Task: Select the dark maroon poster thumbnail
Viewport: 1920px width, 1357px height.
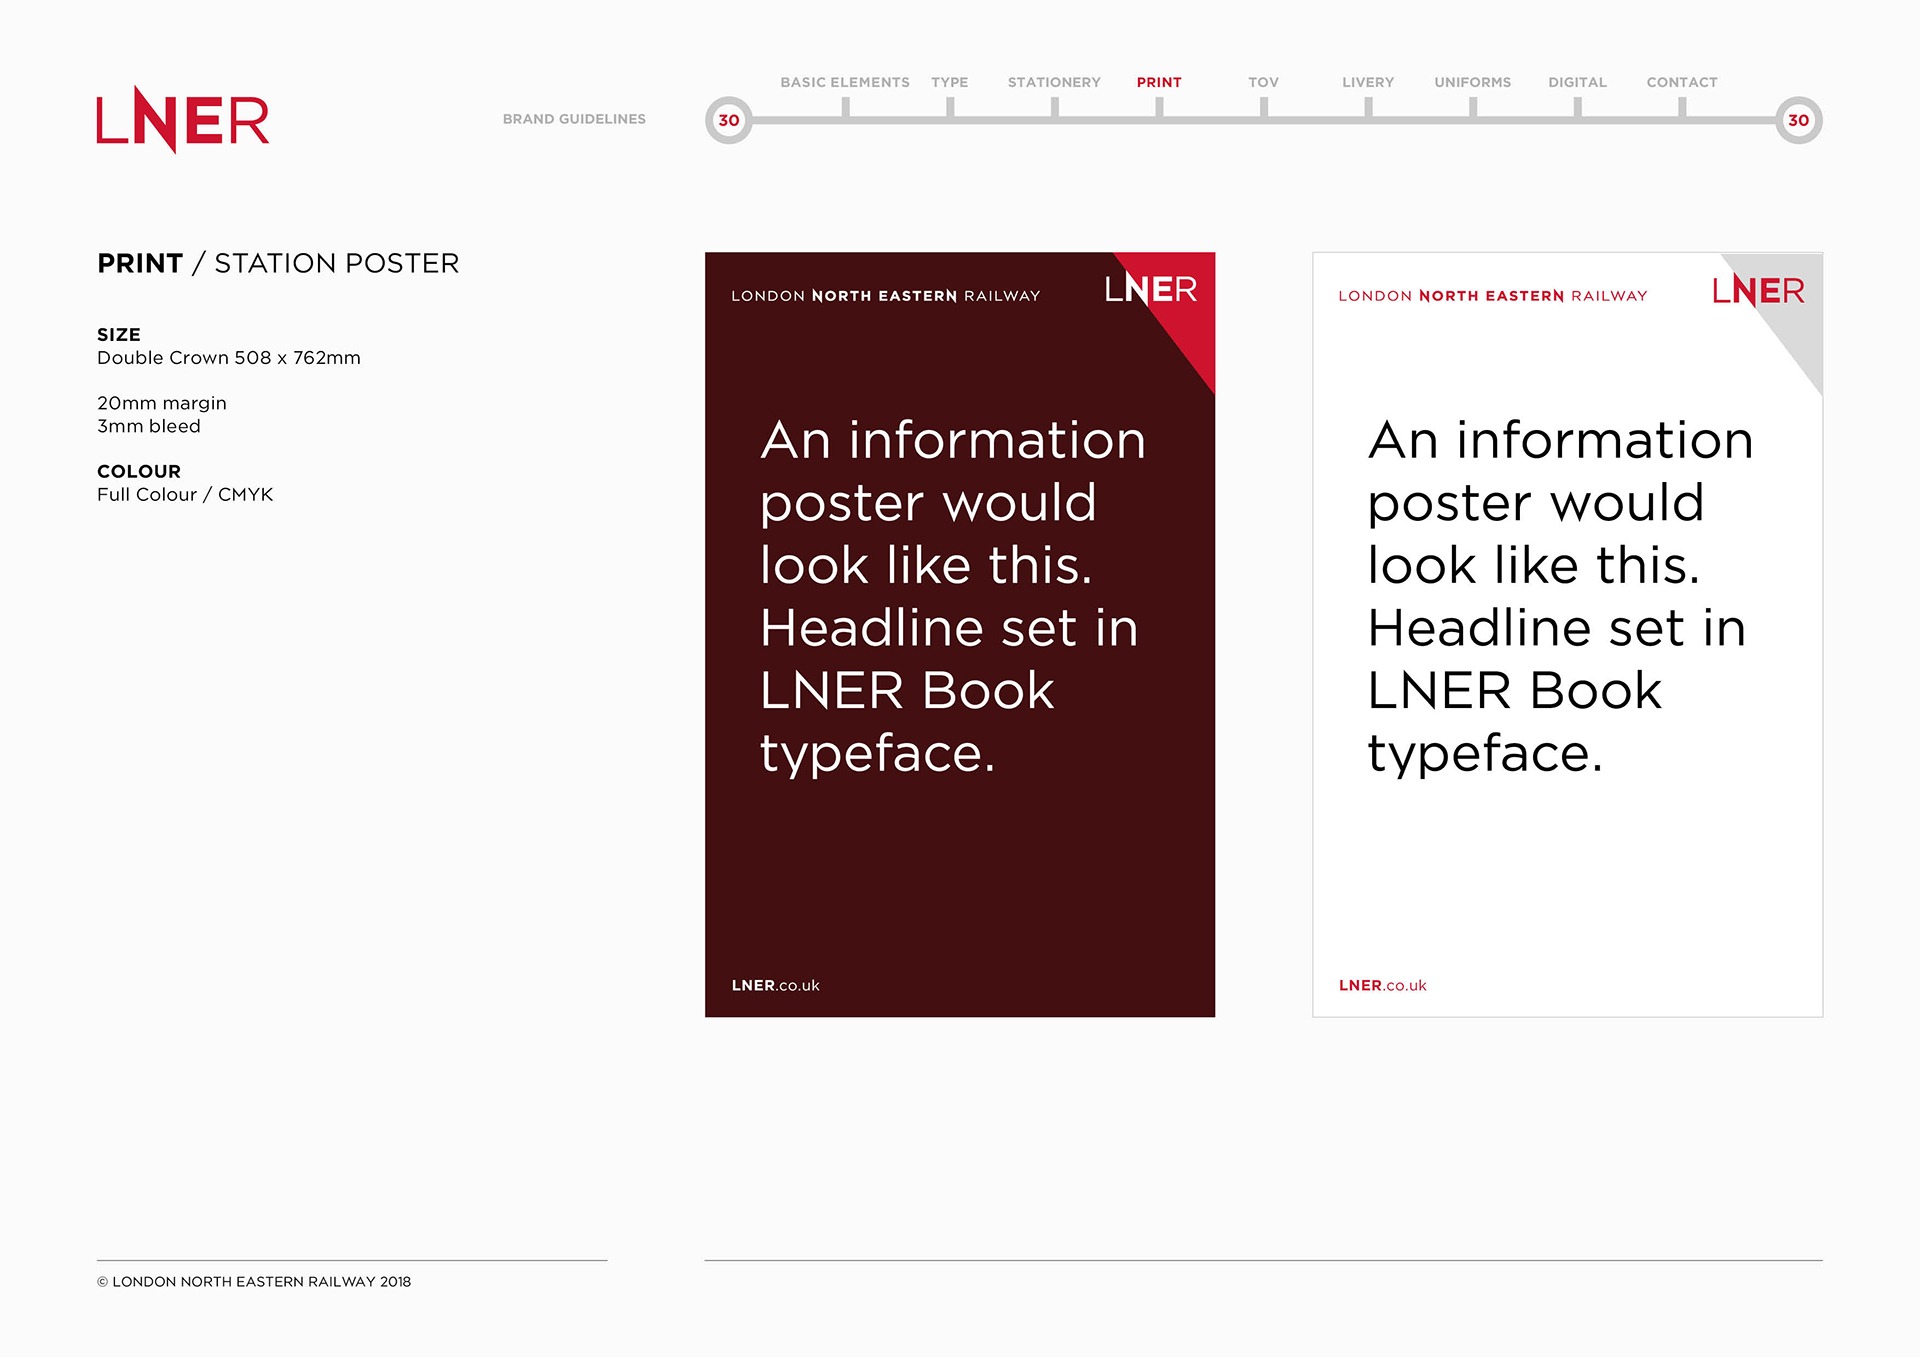Action: [960, 635]
